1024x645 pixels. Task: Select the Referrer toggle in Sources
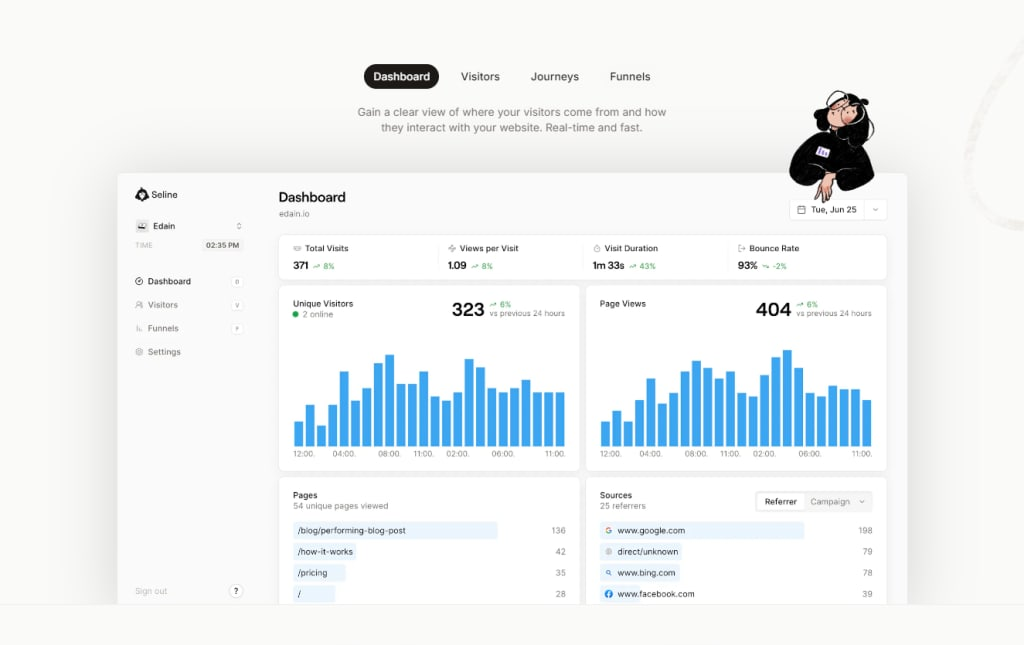pyautogui.click(x=780, y=501)
